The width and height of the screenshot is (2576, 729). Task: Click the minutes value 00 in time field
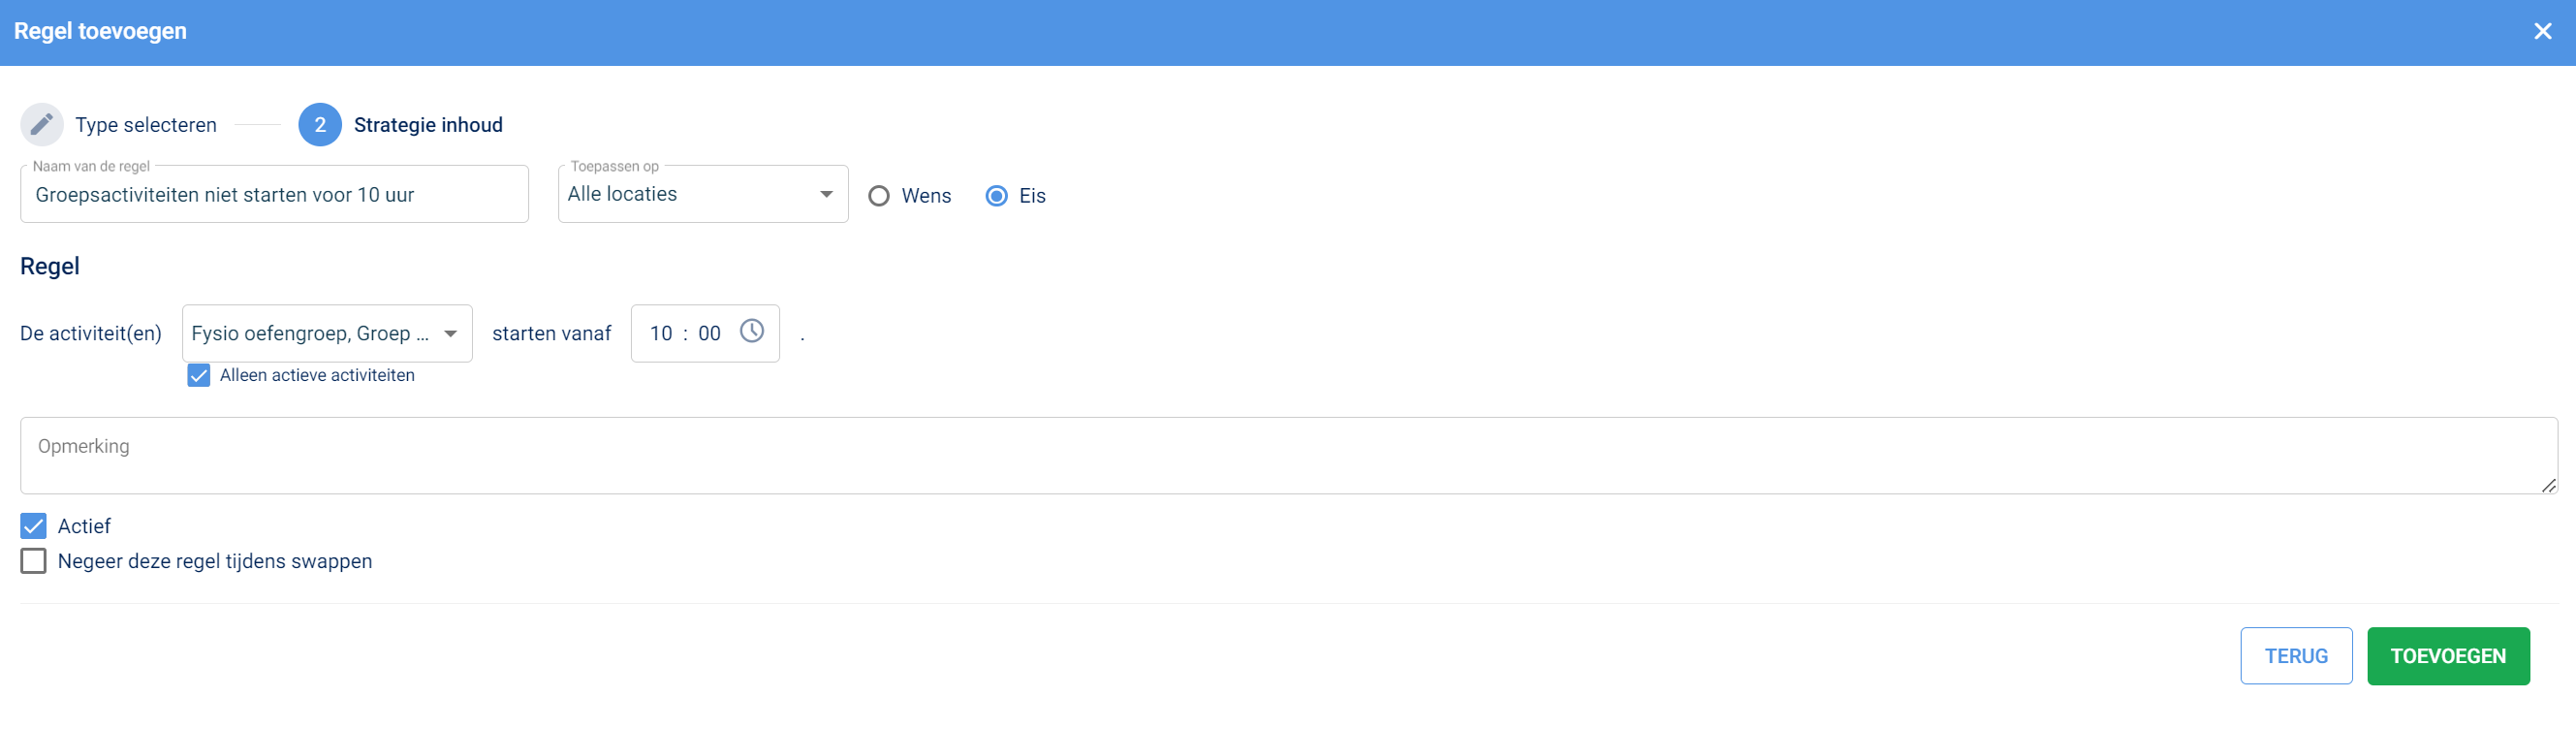point(709,334)
